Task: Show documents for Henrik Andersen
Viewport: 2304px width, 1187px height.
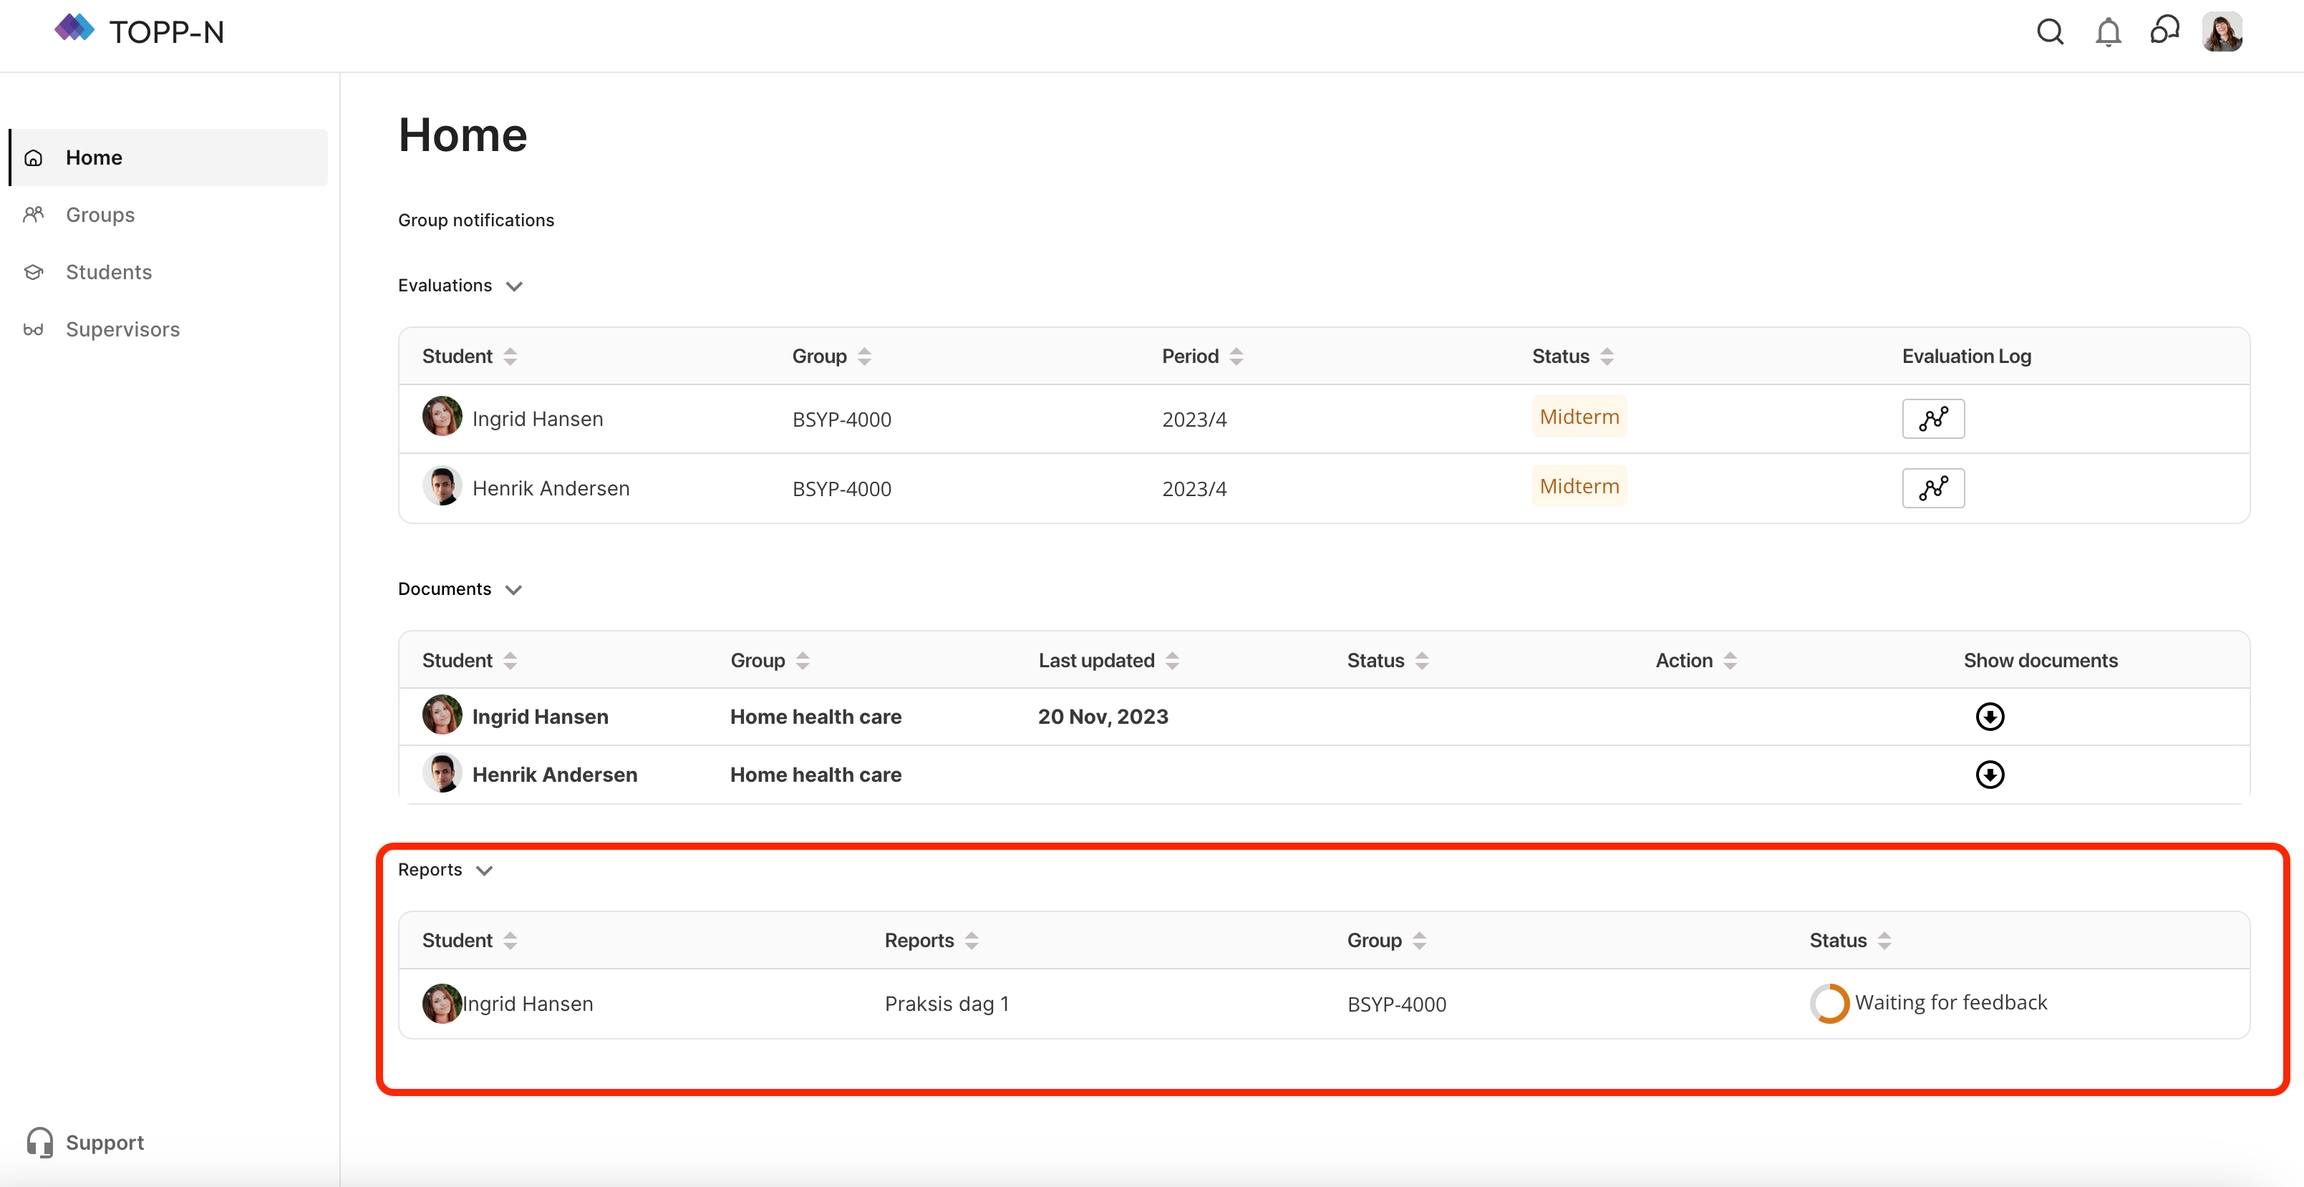Action: [x=1989, y=774]
